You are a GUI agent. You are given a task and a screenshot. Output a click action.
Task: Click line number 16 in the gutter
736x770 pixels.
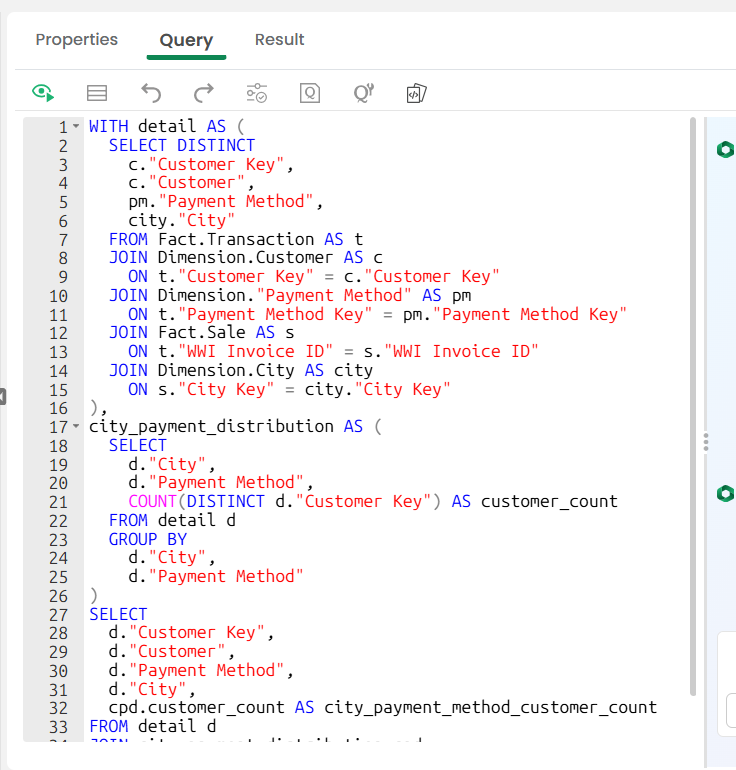58,408
